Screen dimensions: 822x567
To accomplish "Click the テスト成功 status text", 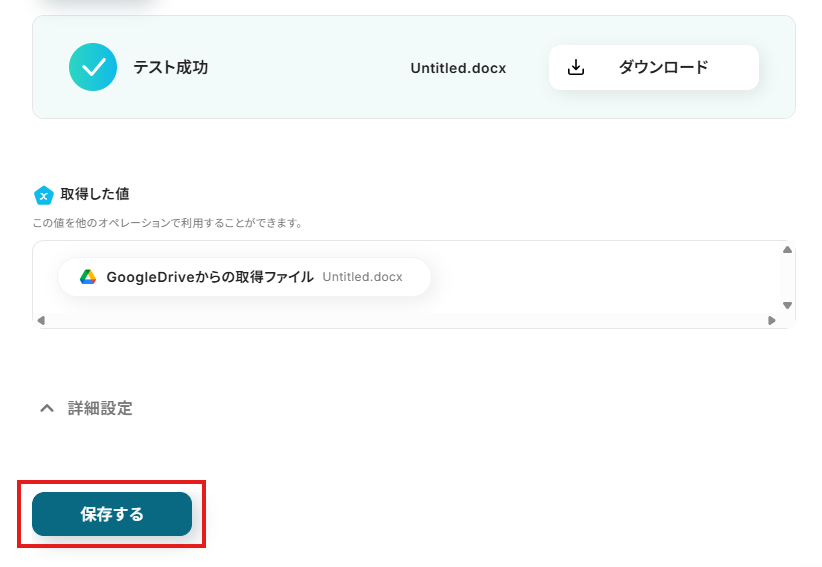I will pos(170,67).
